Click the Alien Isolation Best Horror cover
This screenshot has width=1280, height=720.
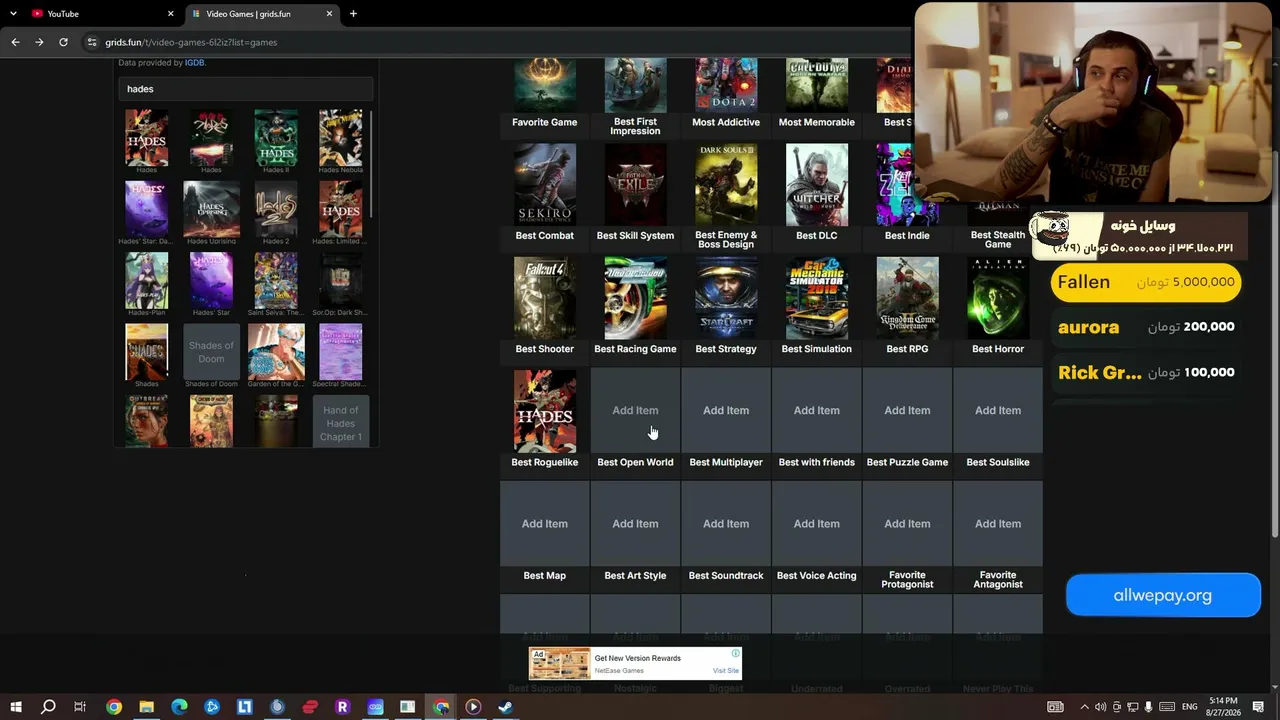tap(998, 299)
